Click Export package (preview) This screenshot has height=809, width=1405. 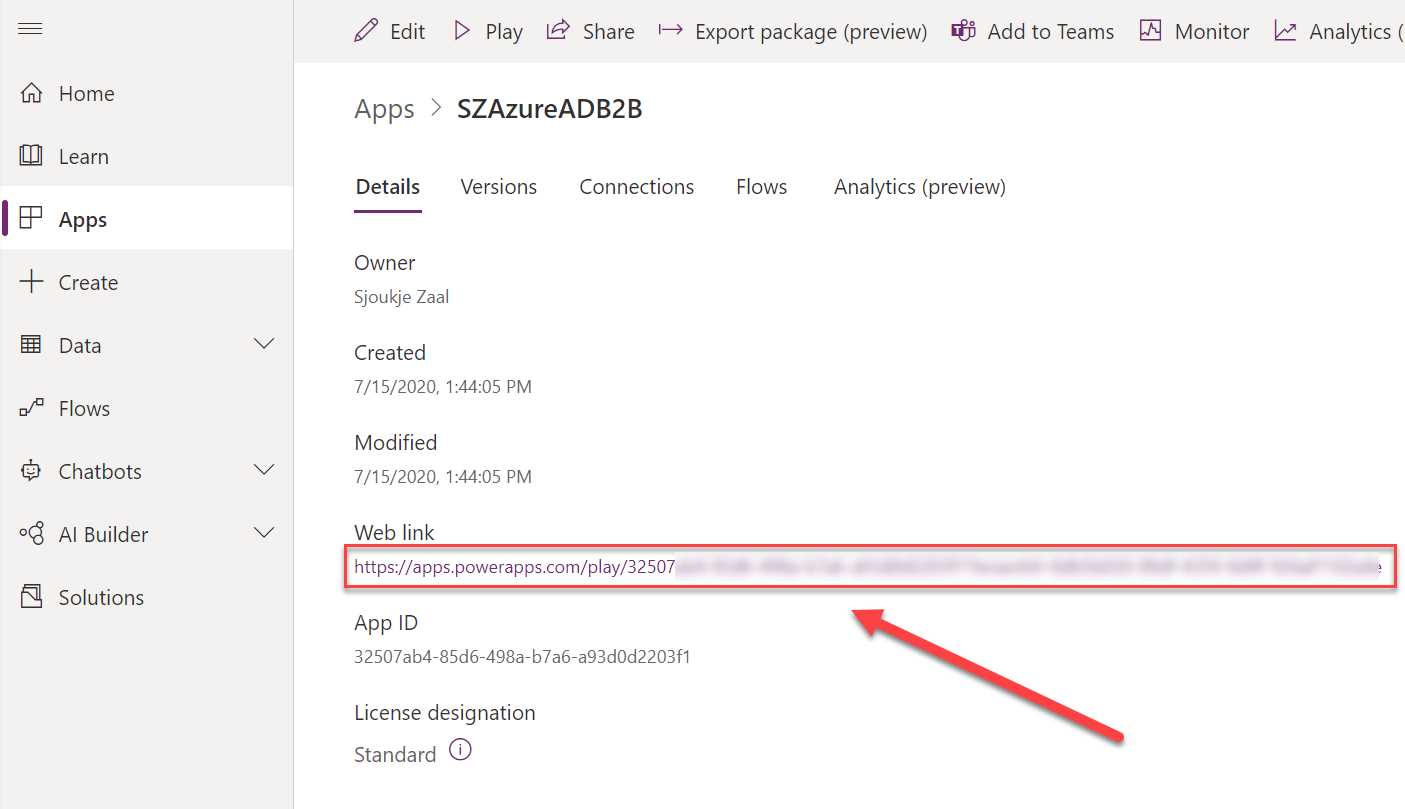(x=793, y=31)
